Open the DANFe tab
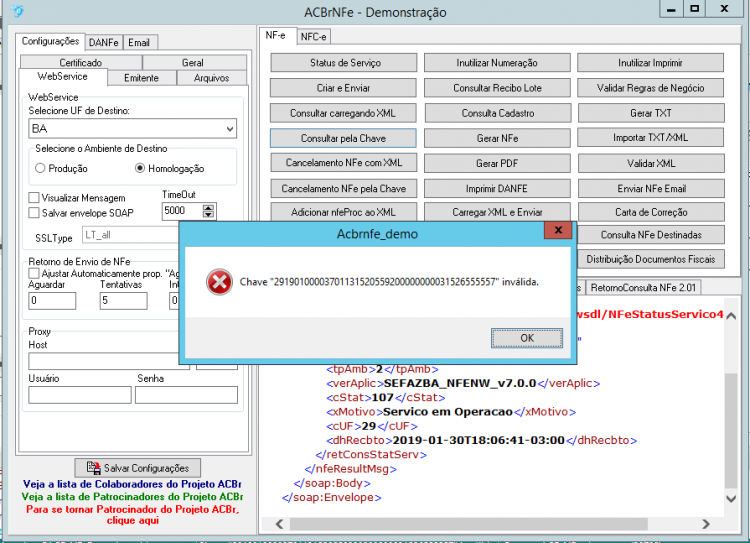Viewport: 750px width, 543px height. tap(104, 43)
